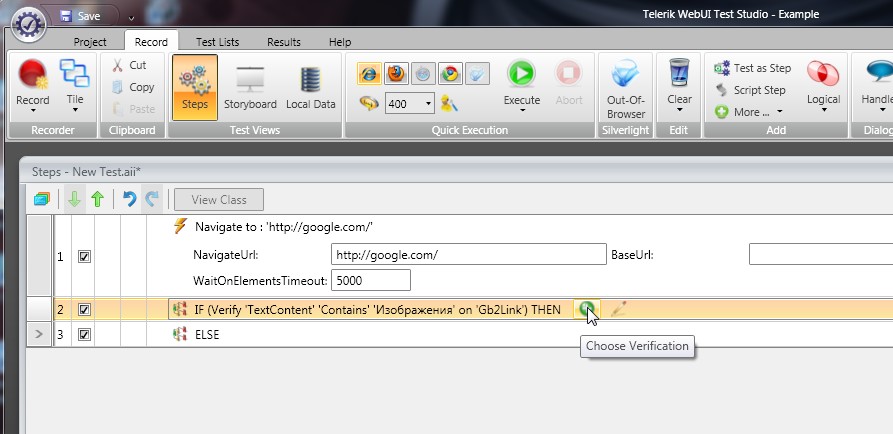
Task: Edit the NavigateUrl input field
Action: 468,255
